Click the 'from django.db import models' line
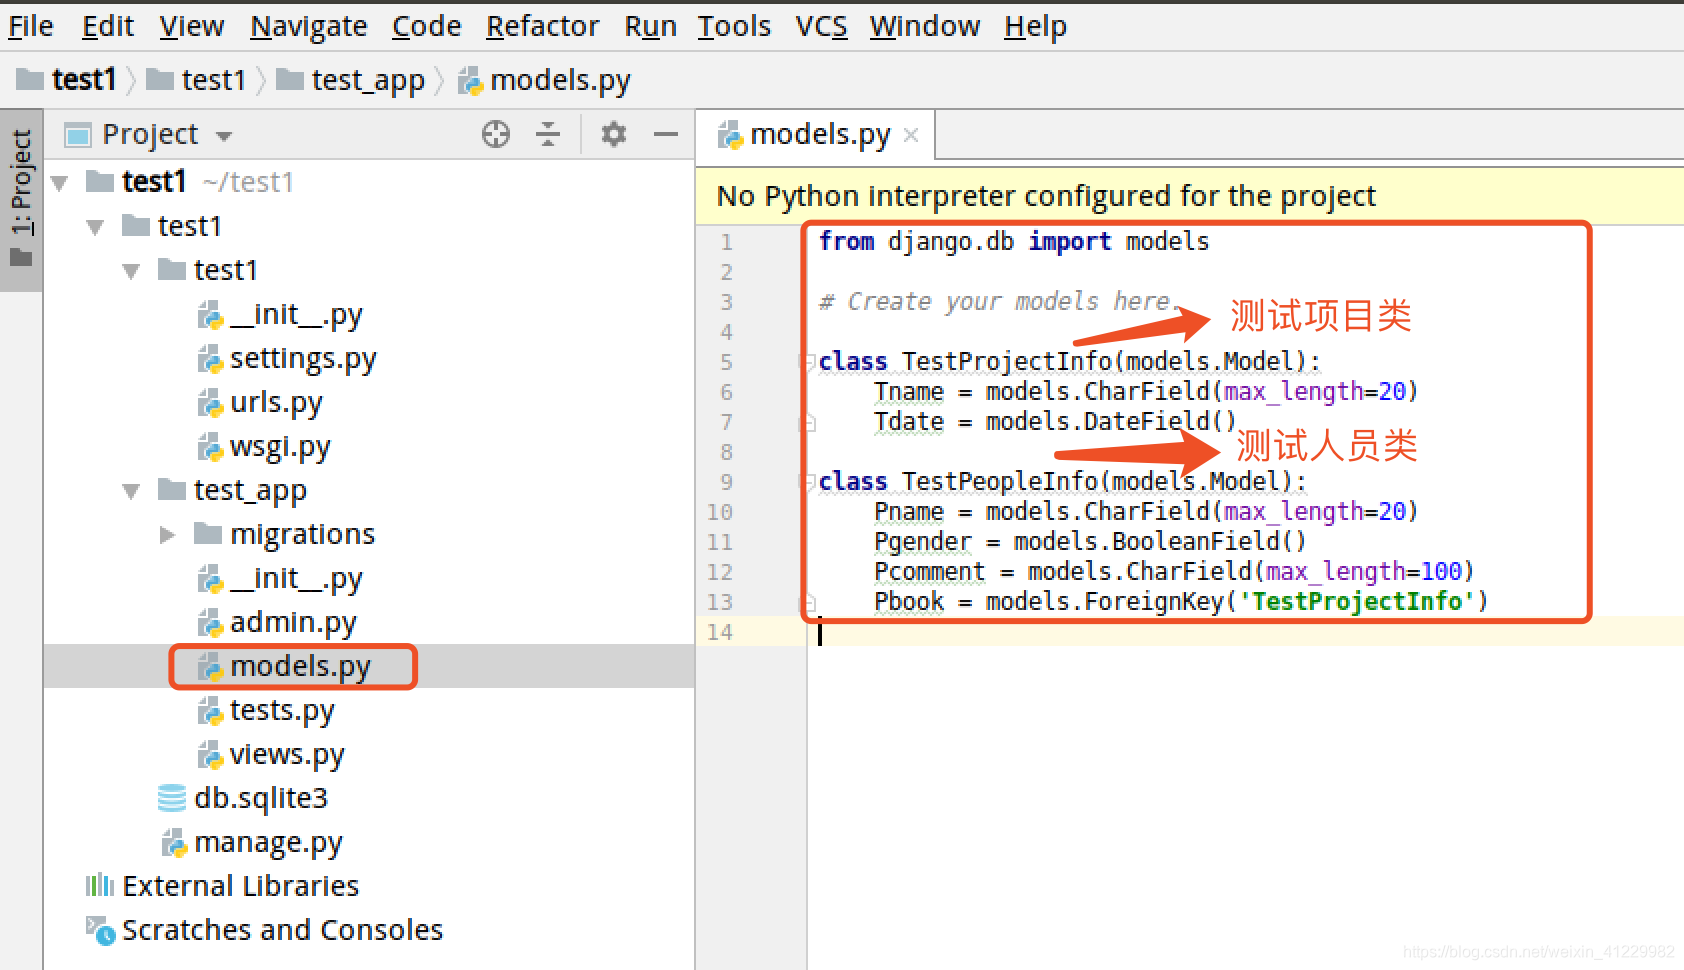 (1014, 241)
